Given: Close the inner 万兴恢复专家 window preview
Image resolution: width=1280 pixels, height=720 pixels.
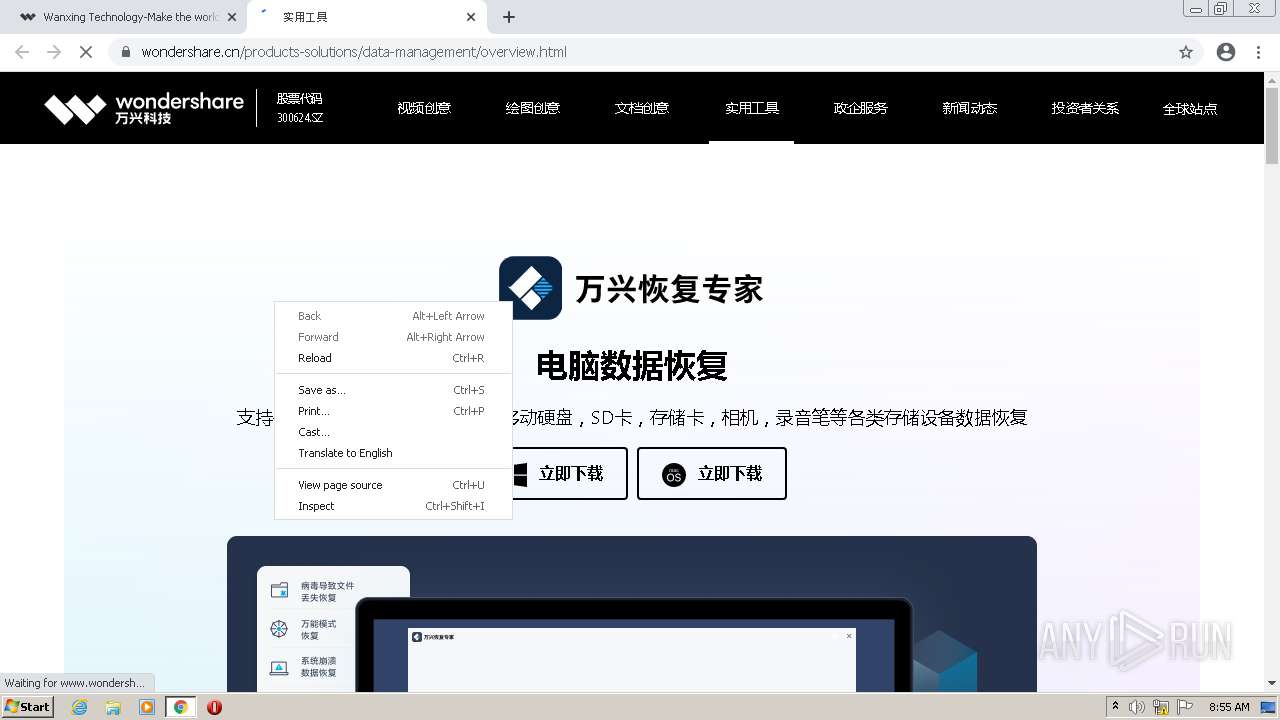Looking at the screenshot, I should [849, 636].
